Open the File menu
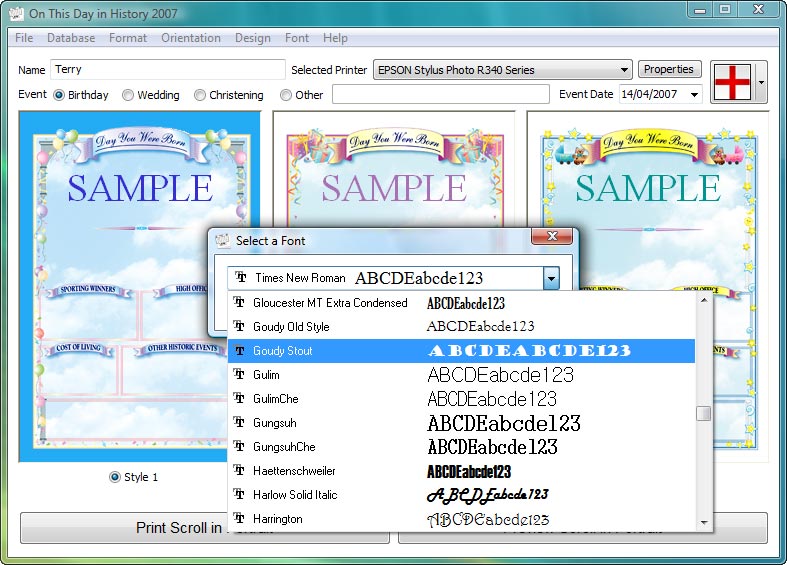787x565 pixels. [24, 38]
